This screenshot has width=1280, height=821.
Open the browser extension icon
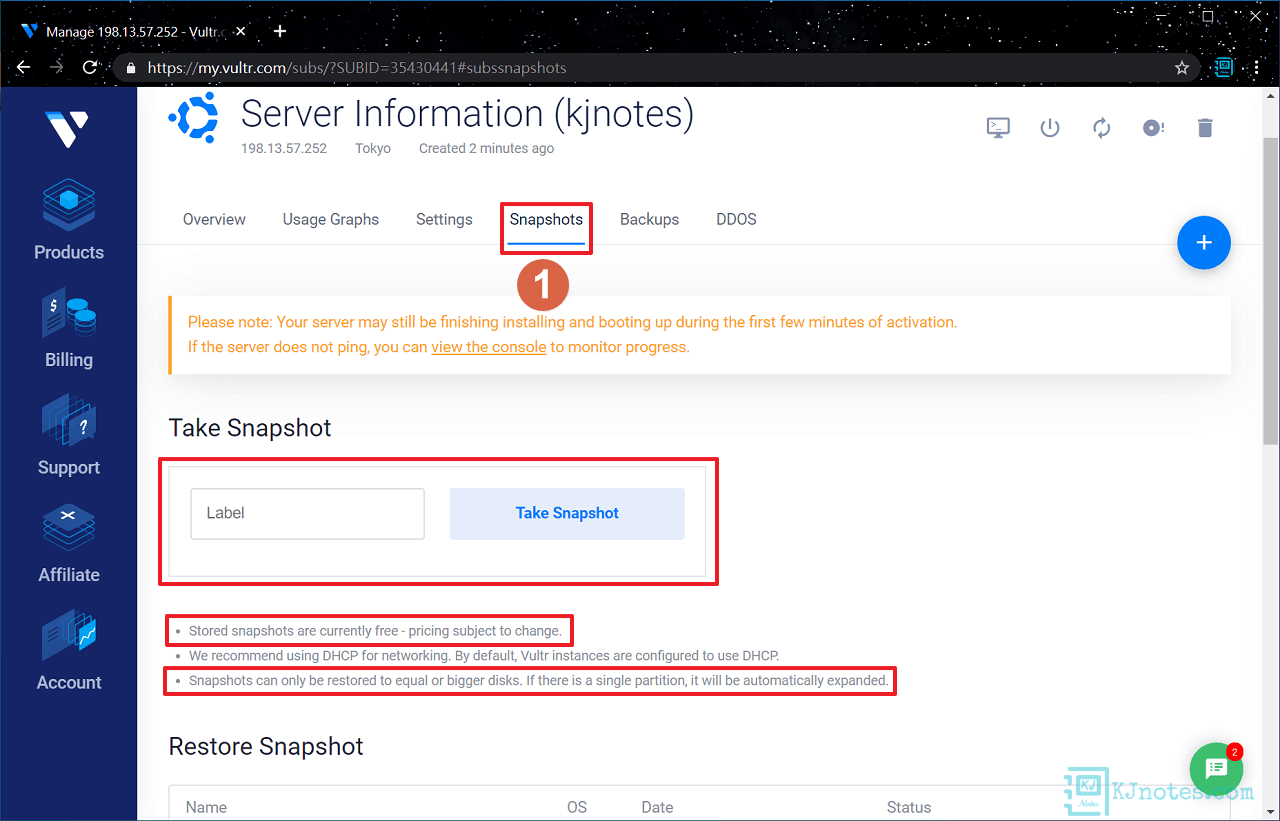click(1223, 68)
